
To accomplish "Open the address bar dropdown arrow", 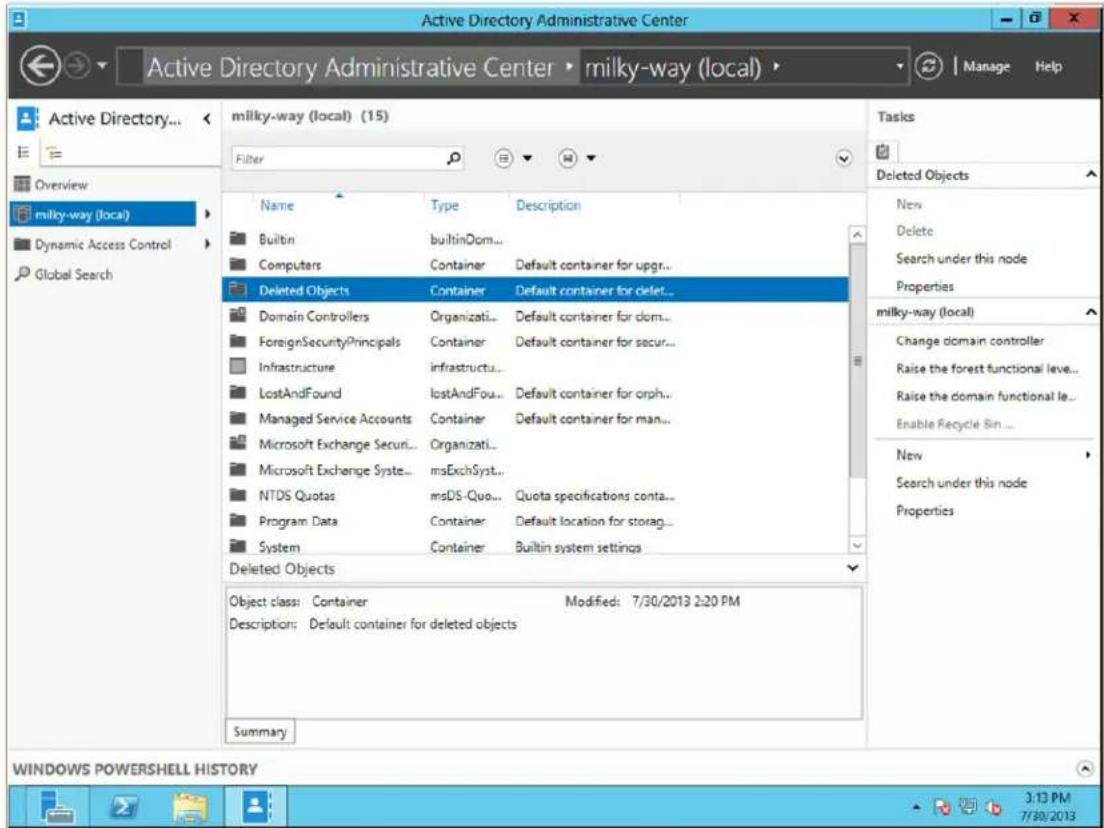I will [901, 68].
